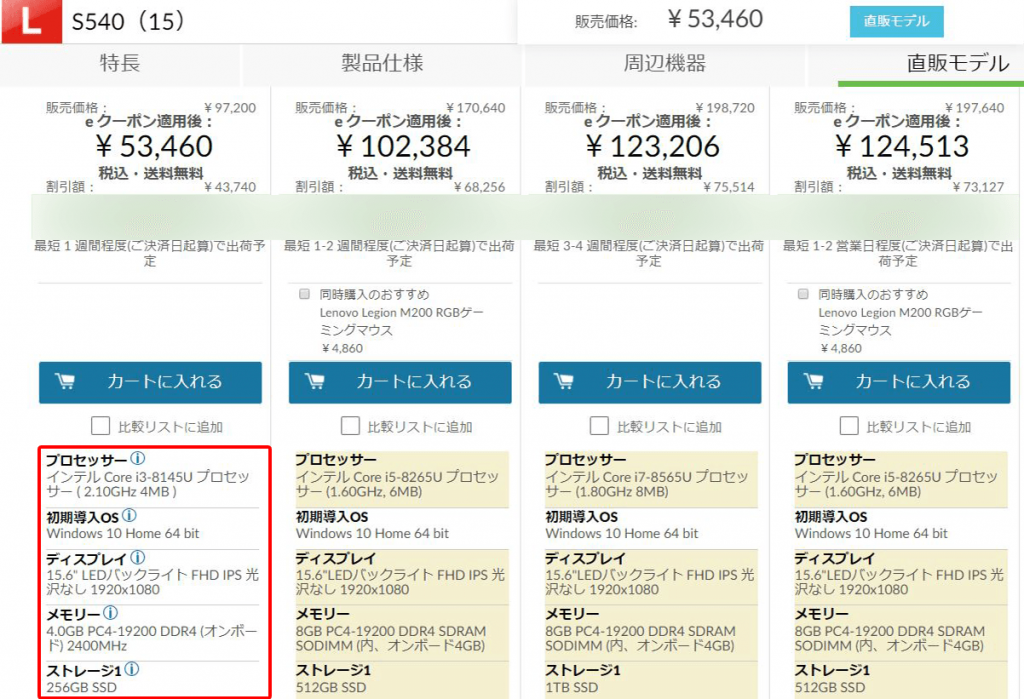Click price ¥ 102,384
This screenshot has width=1024, height=699.
pos(403,146)
